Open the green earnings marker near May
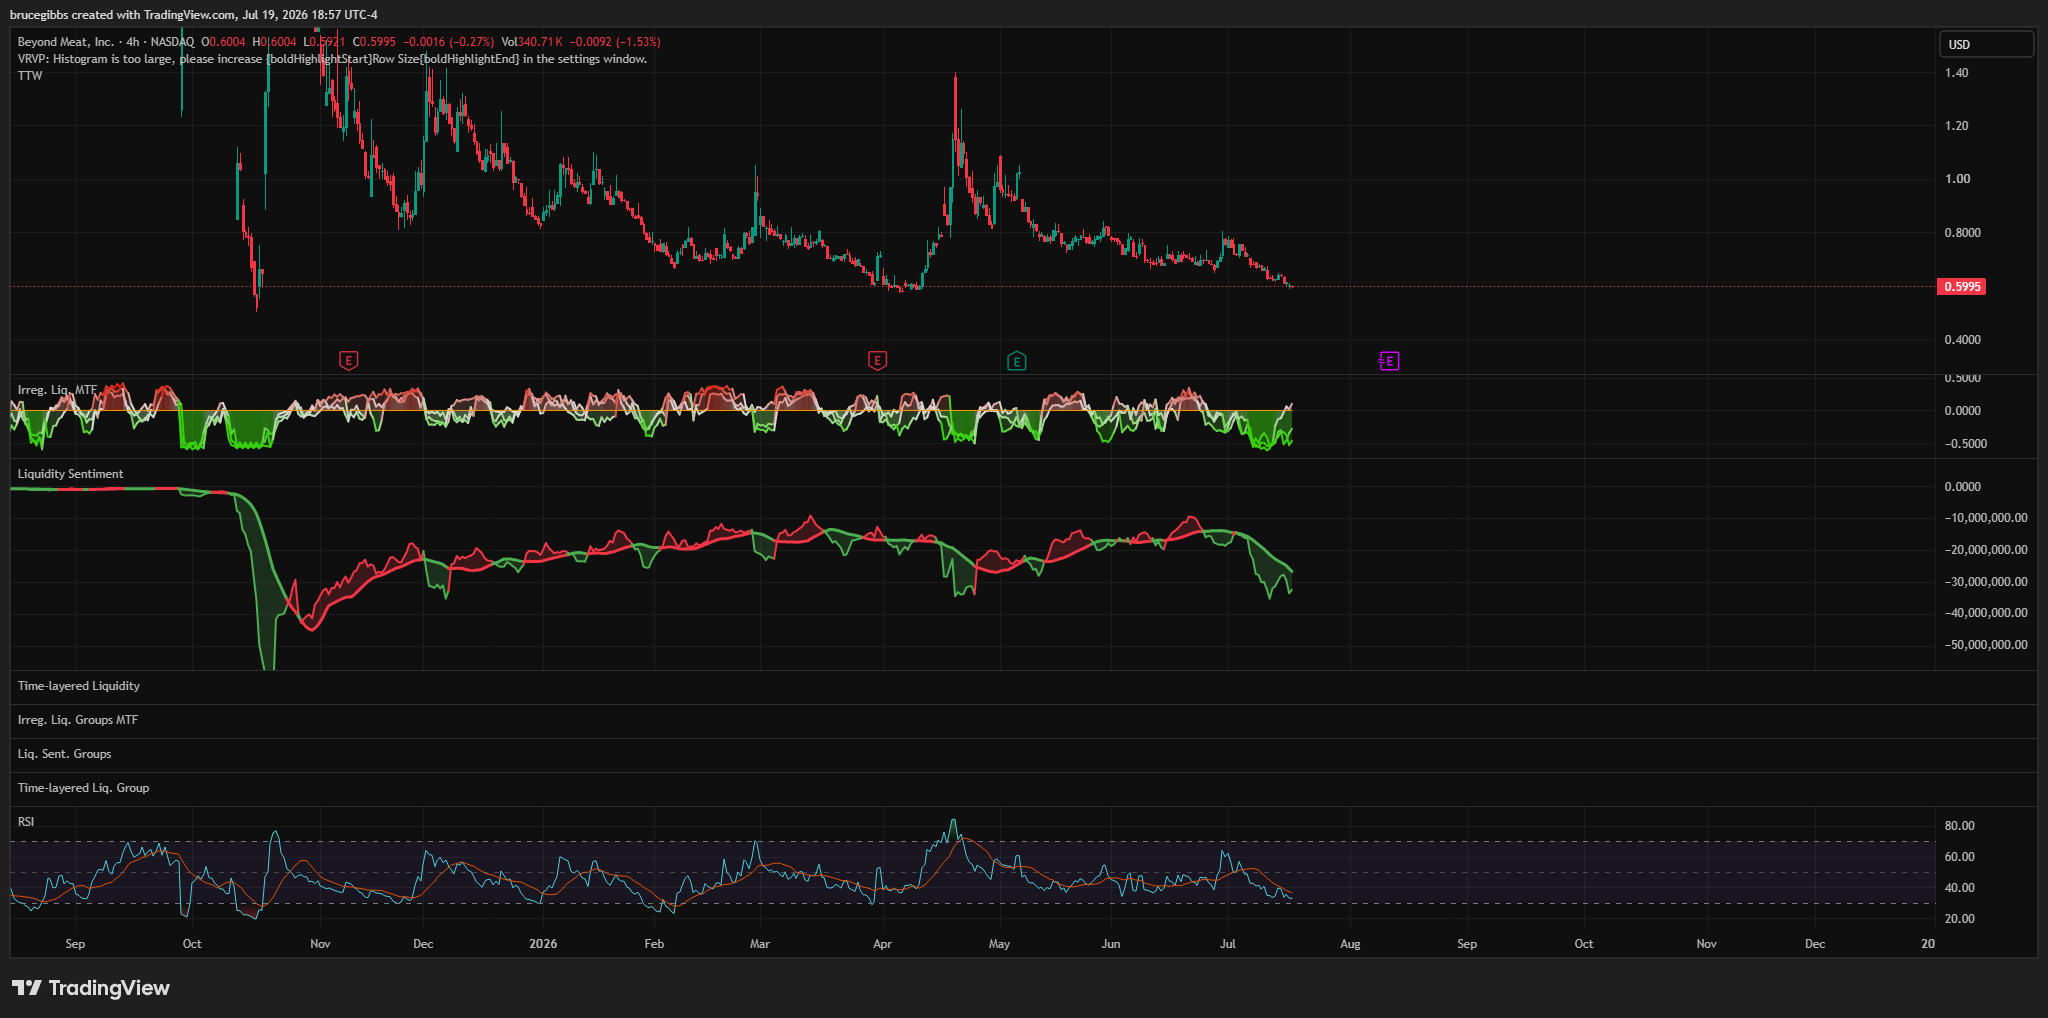 click(x=1016, y=361)
